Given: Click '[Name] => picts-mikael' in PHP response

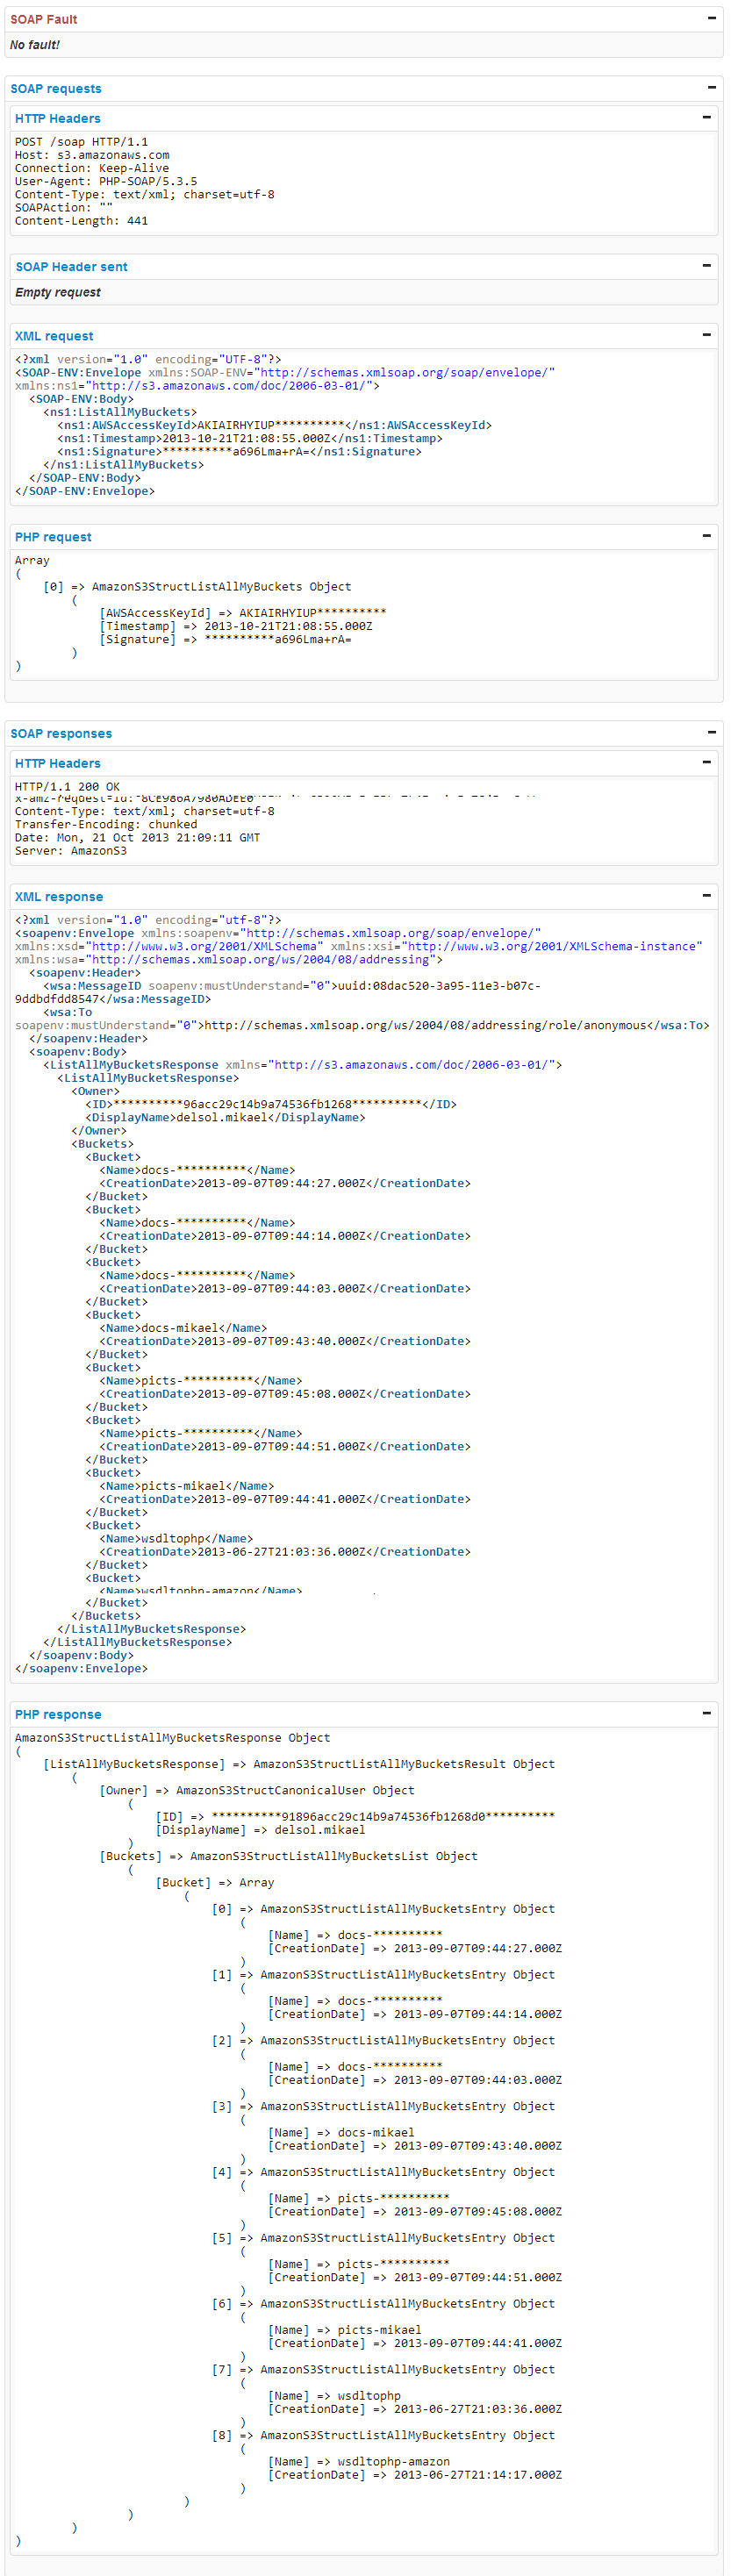Looking at the screenshot, I should [x=344, y=2330].
